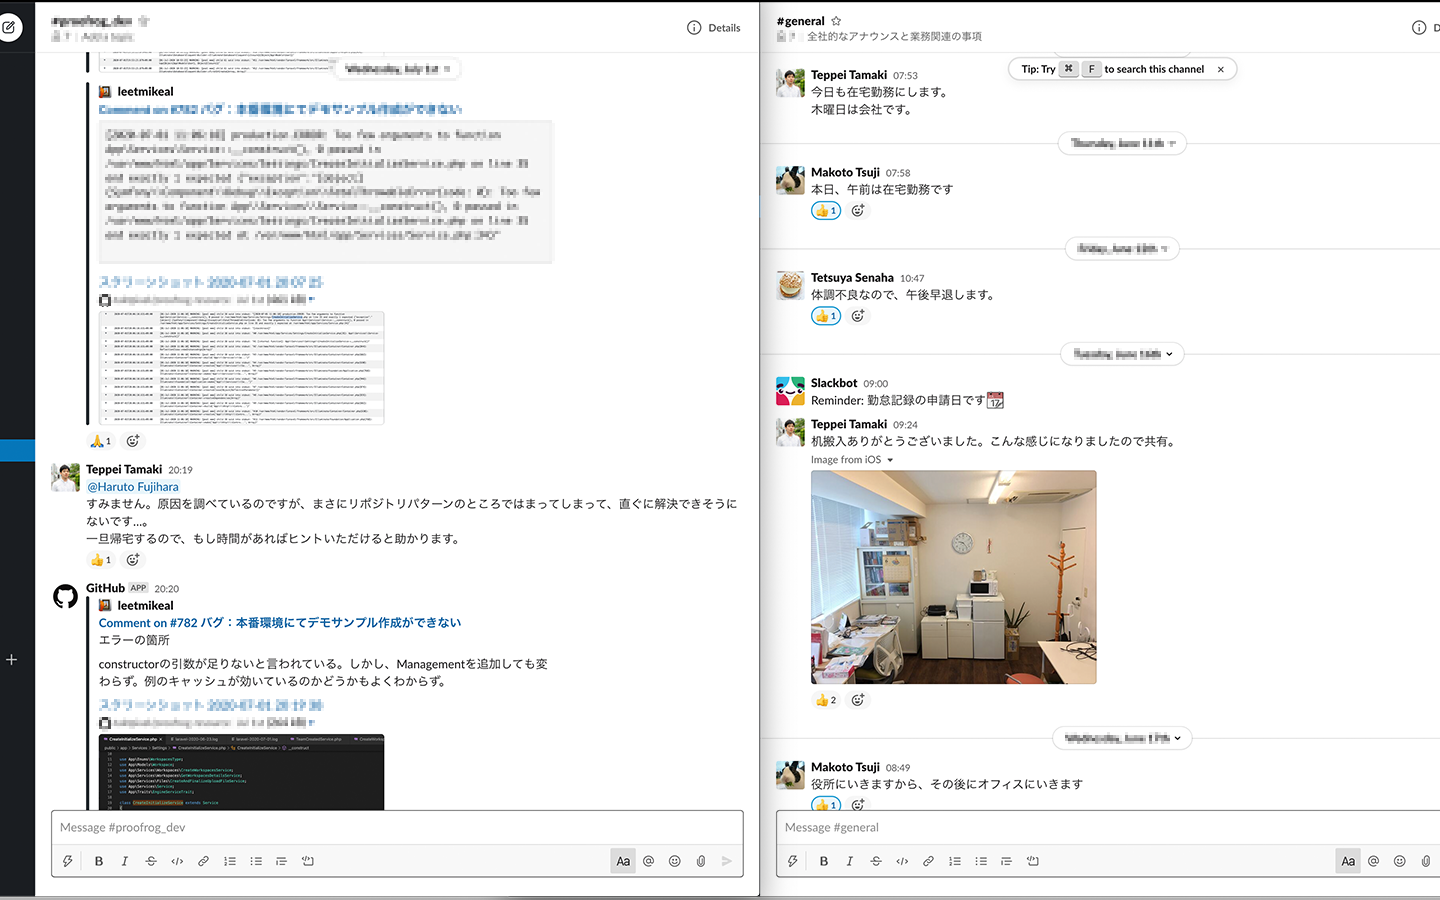Attach a file in the #general composer
The height and width of the screenshot is (900, 1440).
pos(1426,861)
